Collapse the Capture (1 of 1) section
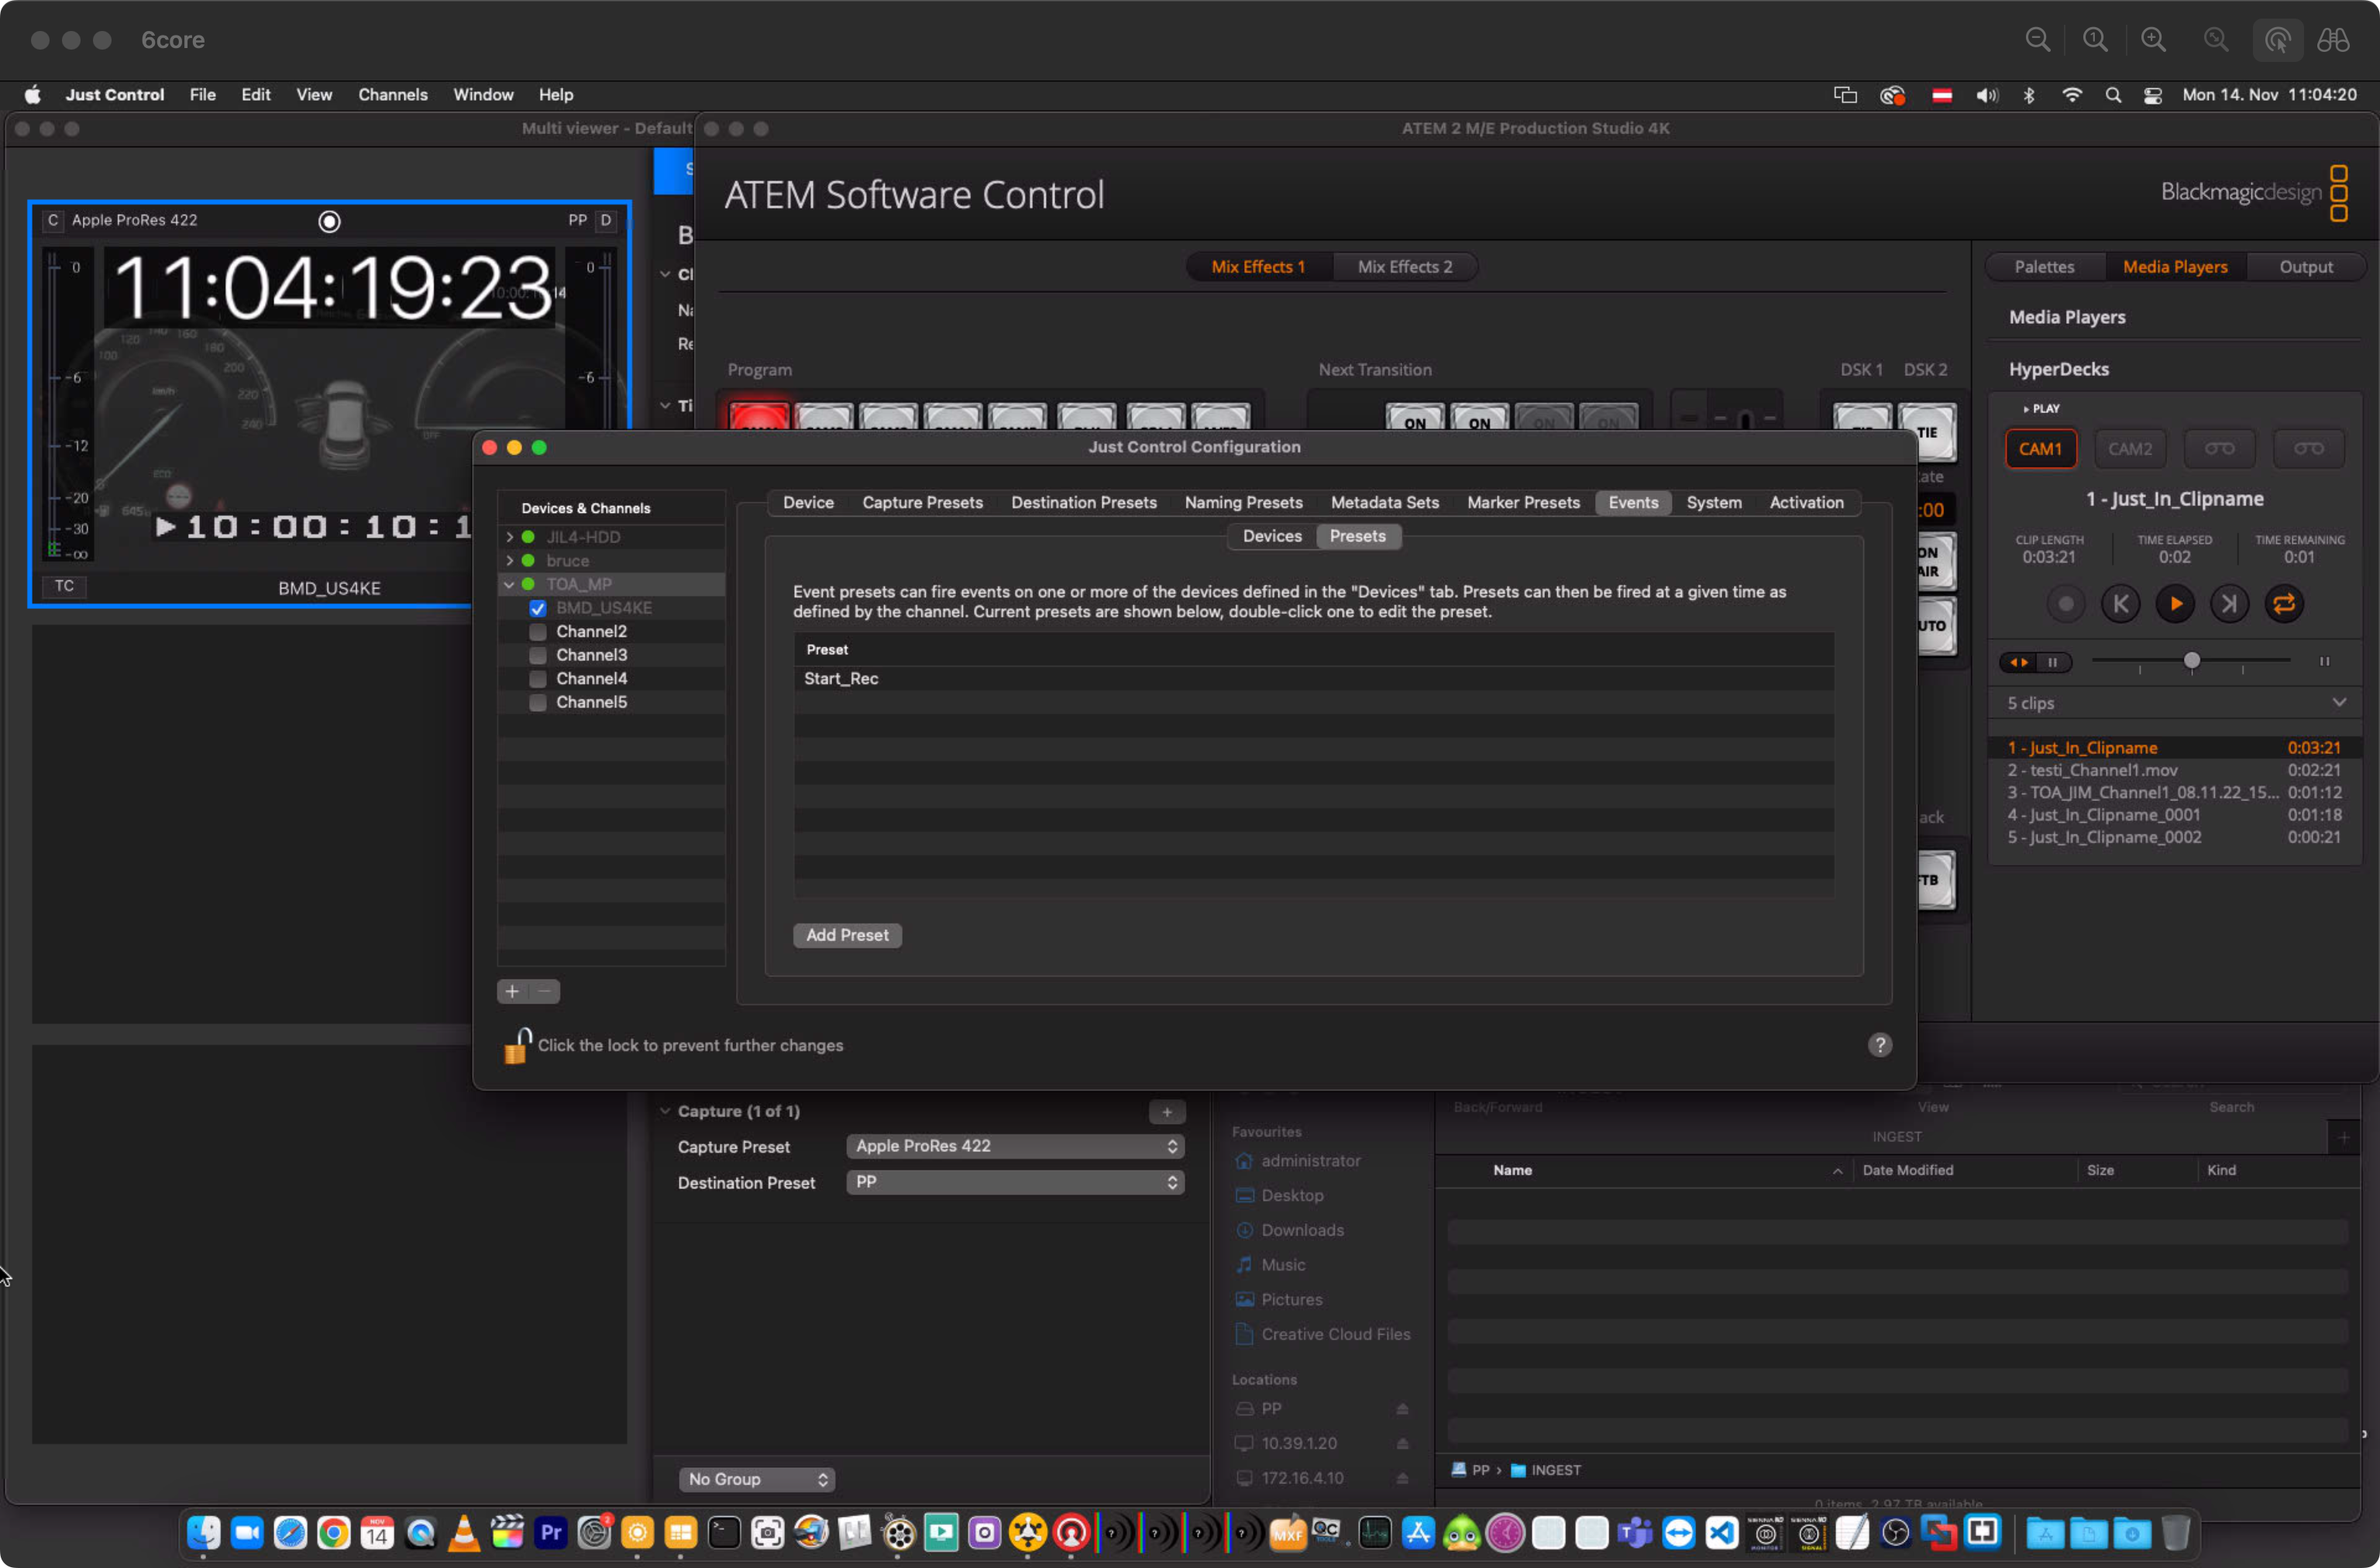 [x=665, y=1112]
